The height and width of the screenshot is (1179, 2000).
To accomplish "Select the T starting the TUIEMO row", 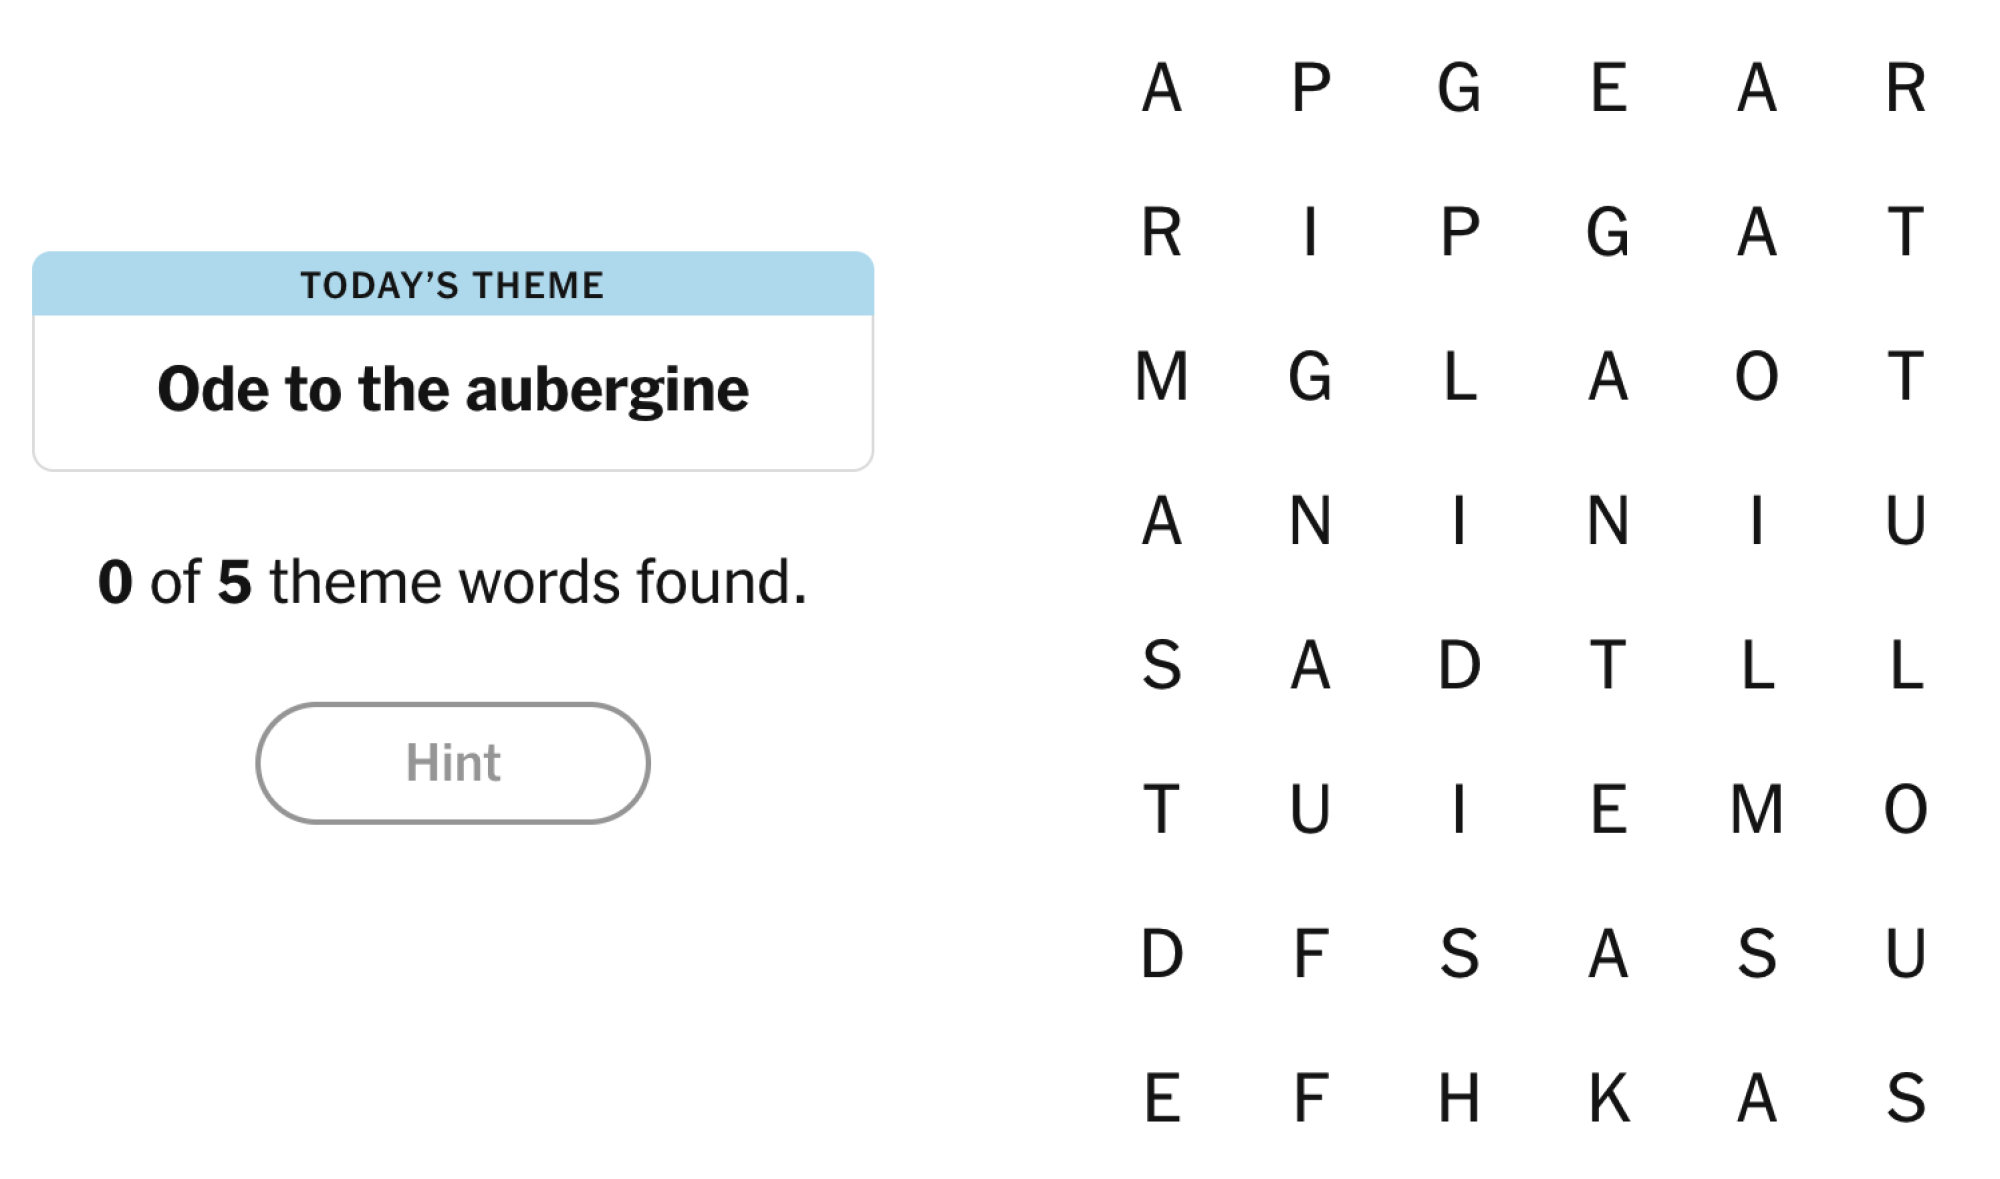I will (1162, 809).
